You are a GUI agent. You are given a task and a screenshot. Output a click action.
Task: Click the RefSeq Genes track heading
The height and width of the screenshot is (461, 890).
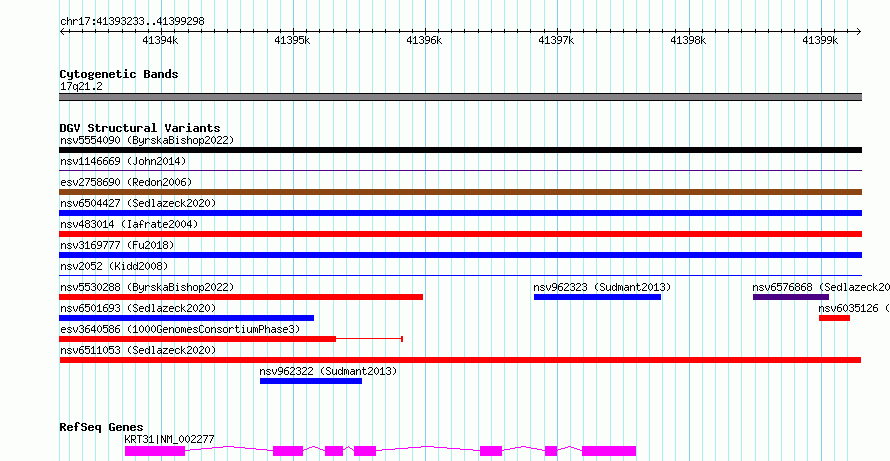tap(101, 427)
